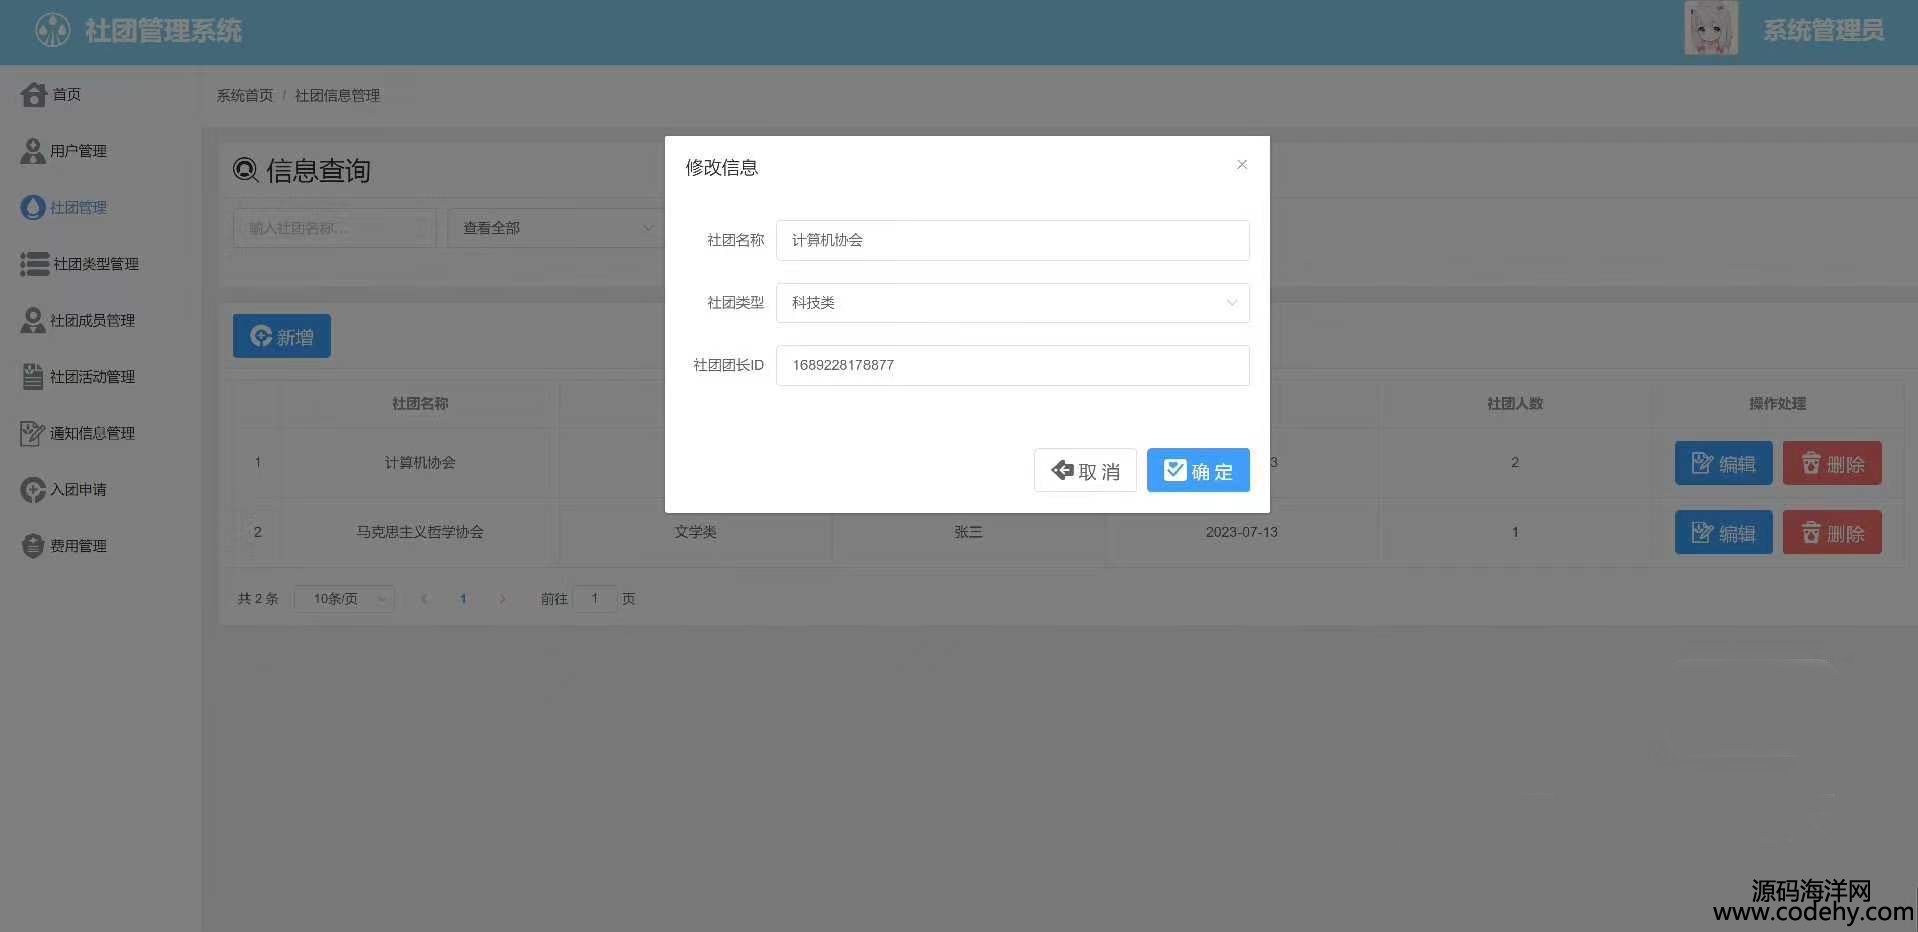Click the 入团申请 icon in the sidebar

(32, 490)
